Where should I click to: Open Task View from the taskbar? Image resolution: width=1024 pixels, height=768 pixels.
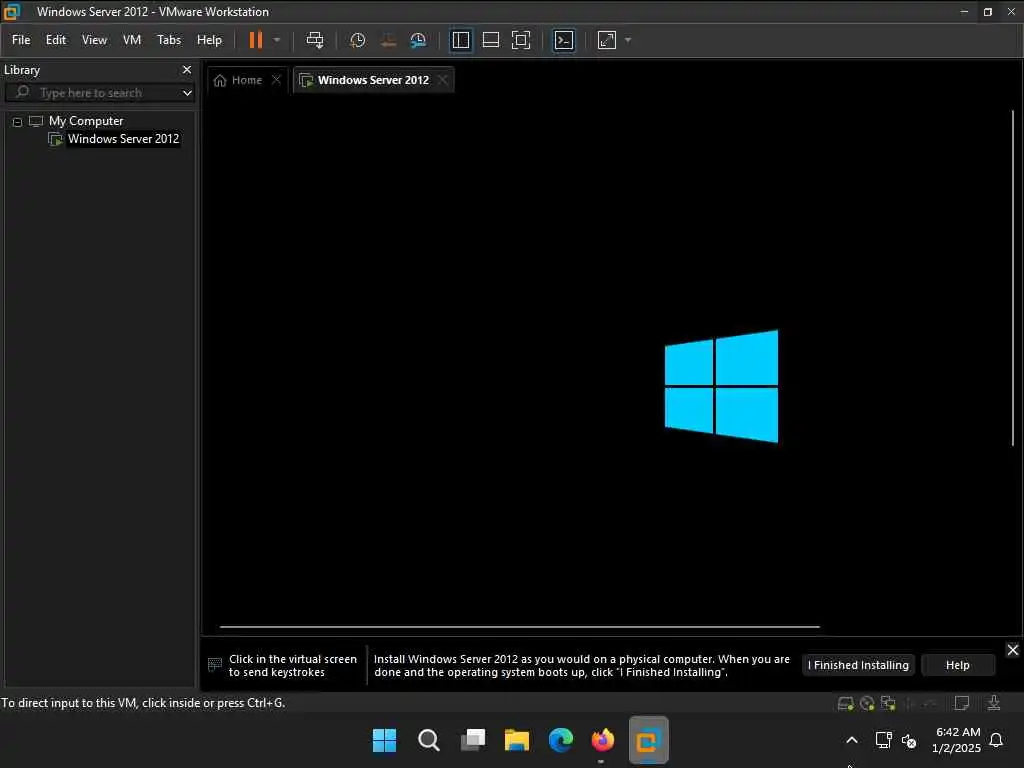[473, 740]
